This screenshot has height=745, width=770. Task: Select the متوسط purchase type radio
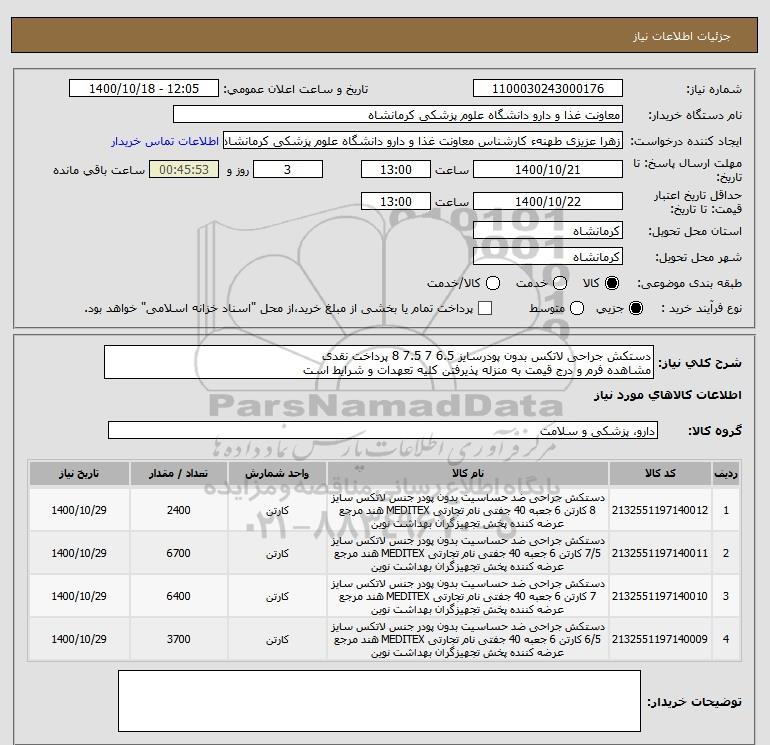577,308
